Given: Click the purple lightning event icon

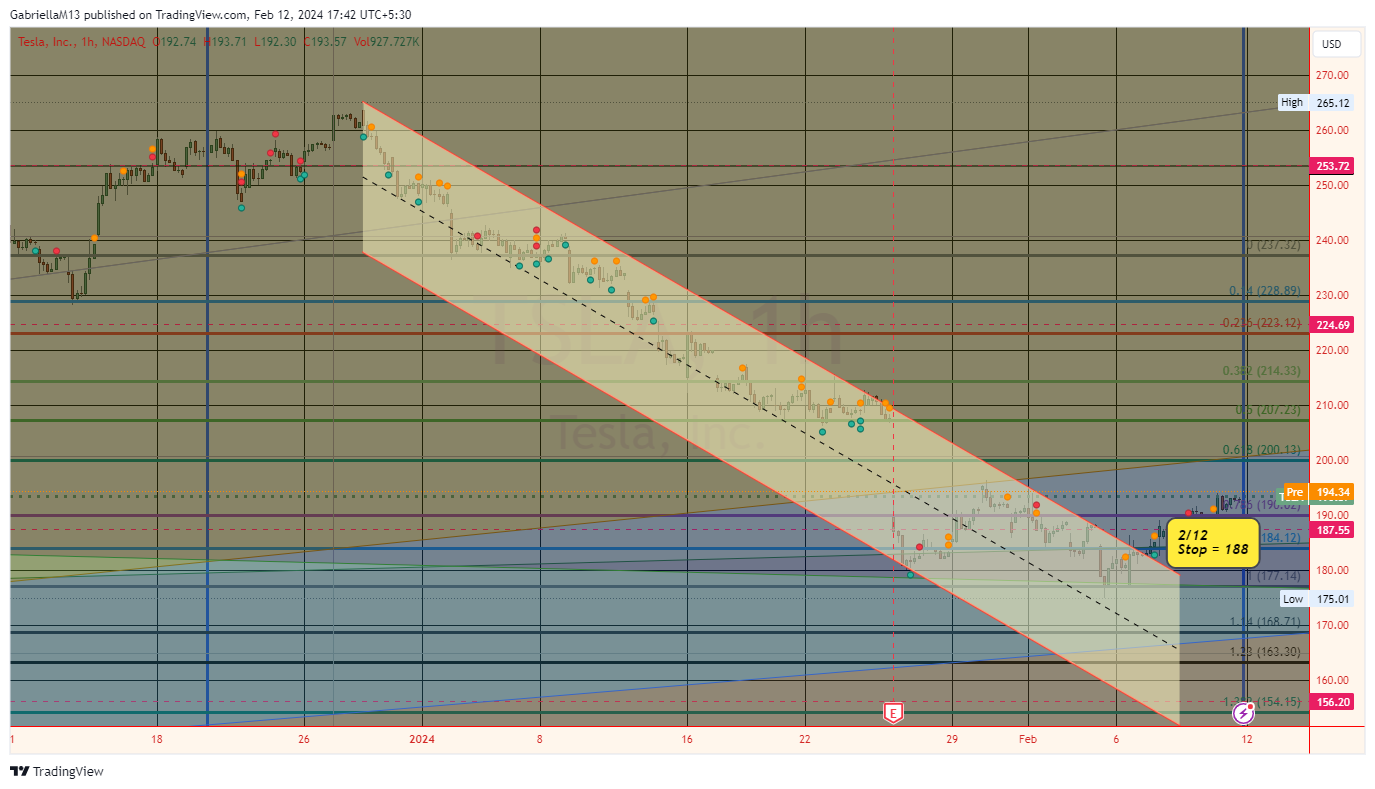Looking at the screenshot, I should pyautogui.click(x=1244, y=713).
